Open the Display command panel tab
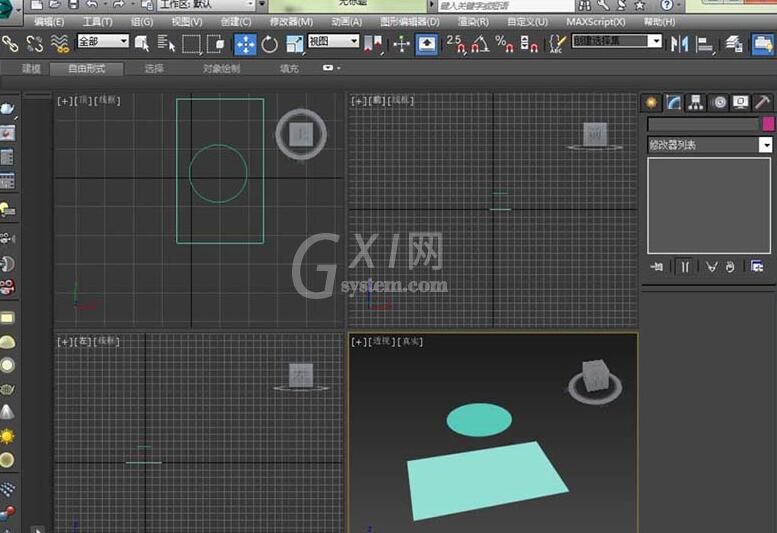 (x=741, y=103)
